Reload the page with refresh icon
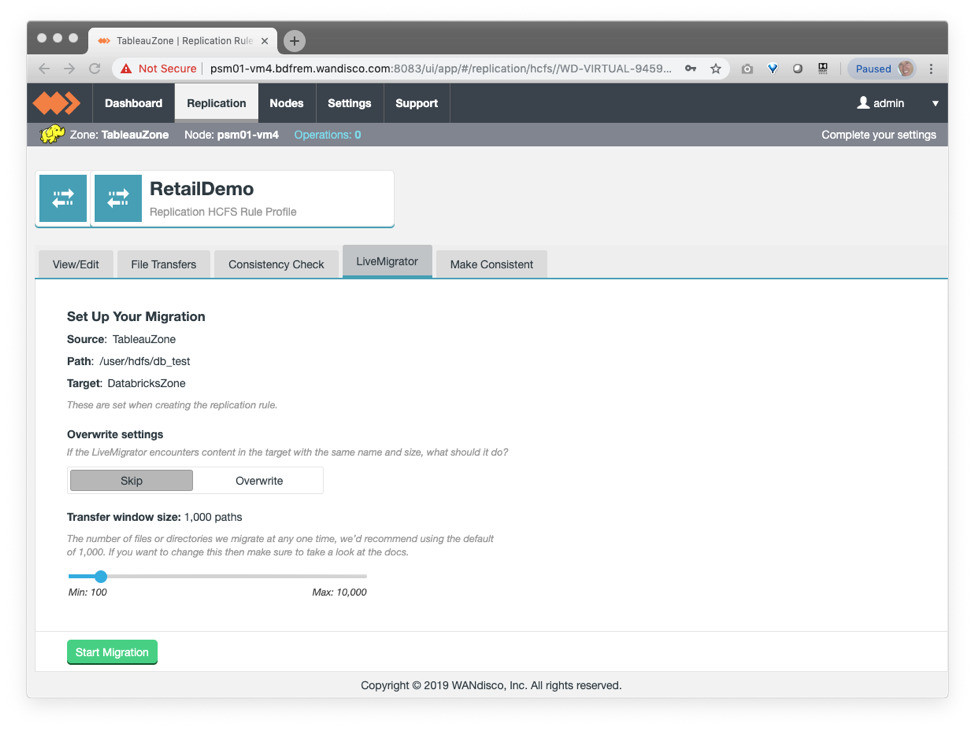The width and height of the screenshot is (974, 729). (95, 69)
